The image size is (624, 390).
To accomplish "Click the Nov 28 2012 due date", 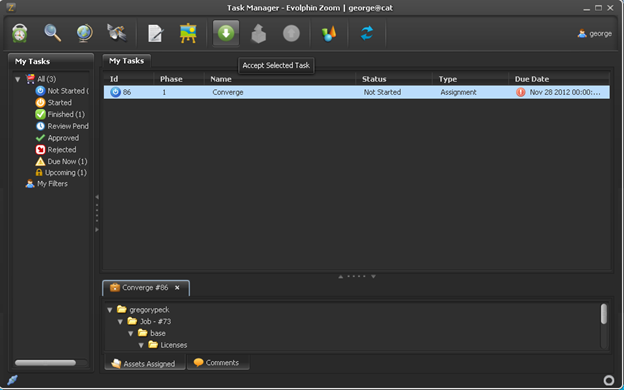I will 565,92.
